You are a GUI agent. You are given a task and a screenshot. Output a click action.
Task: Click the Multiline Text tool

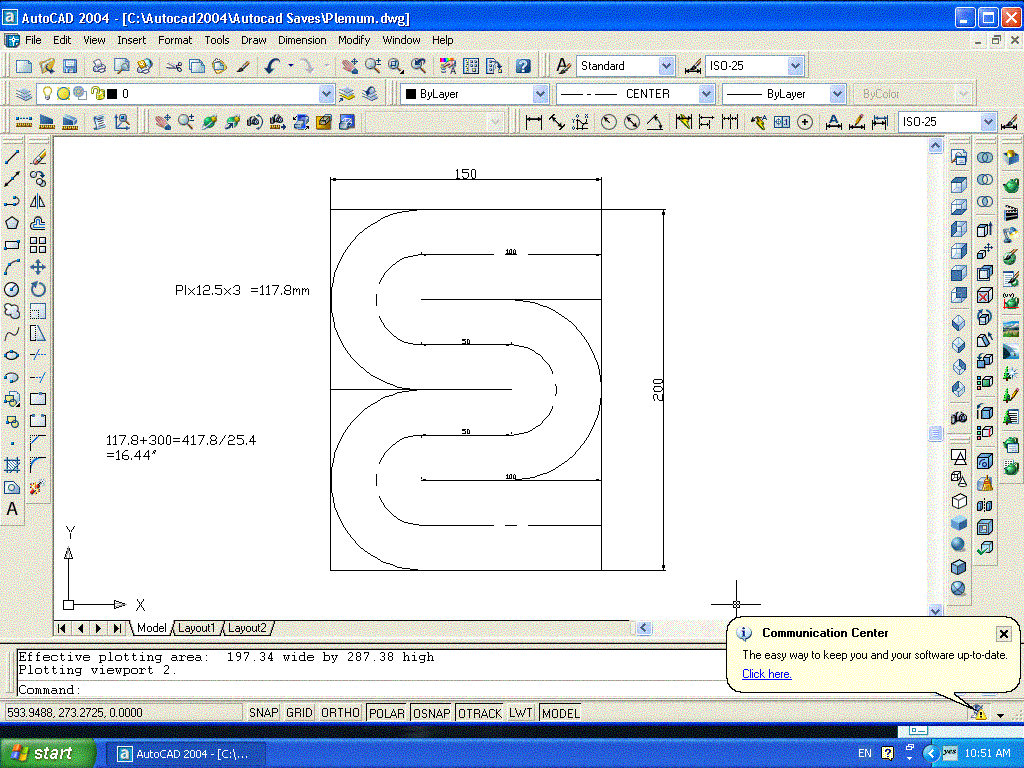[x=12, y=509]
